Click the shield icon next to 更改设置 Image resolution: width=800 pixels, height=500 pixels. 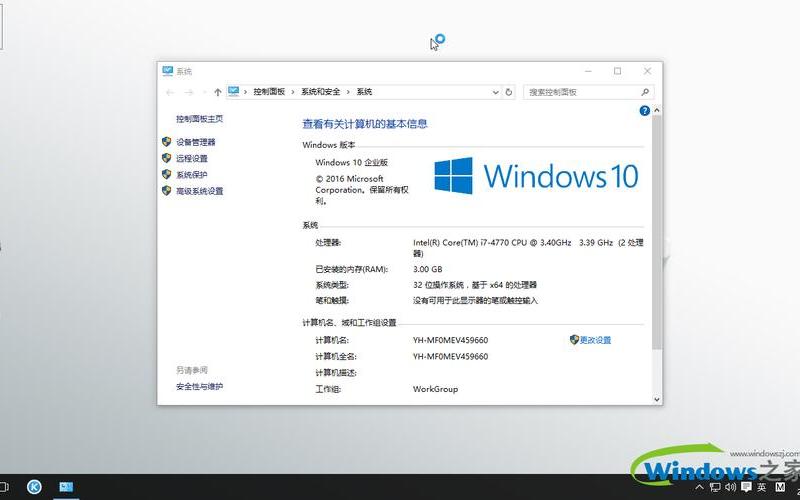(x=574, y=340)
